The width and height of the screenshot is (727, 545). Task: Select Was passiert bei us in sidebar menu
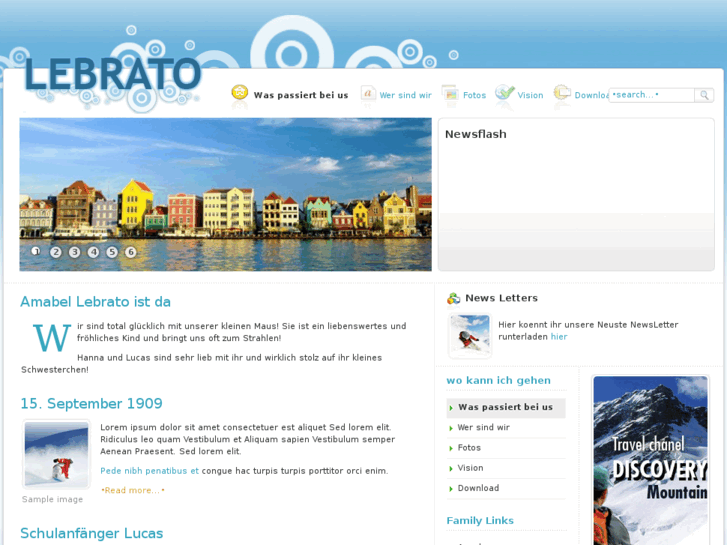click(505, 407)
